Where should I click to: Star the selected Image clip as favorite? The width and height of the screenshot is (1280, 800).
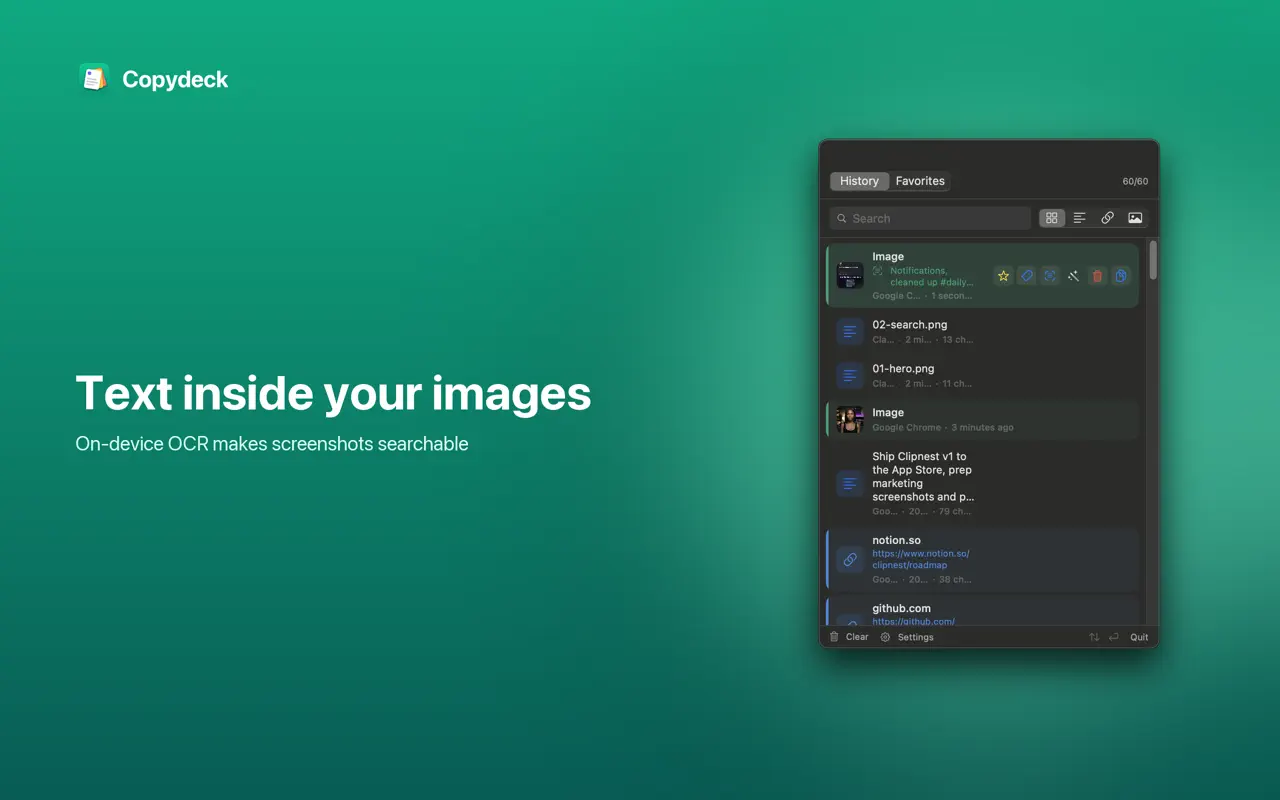pos(1003,276)
